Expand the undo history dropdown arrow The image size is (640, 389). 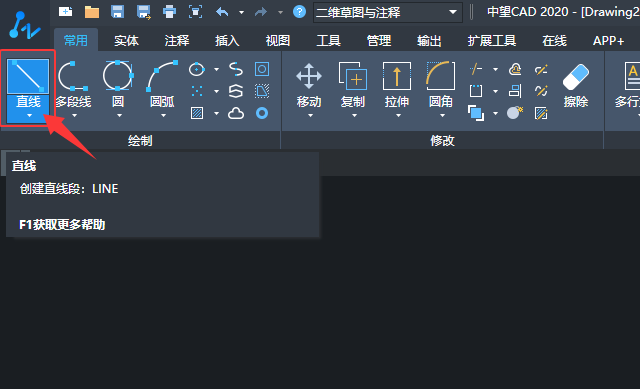(x=242, y=12)
